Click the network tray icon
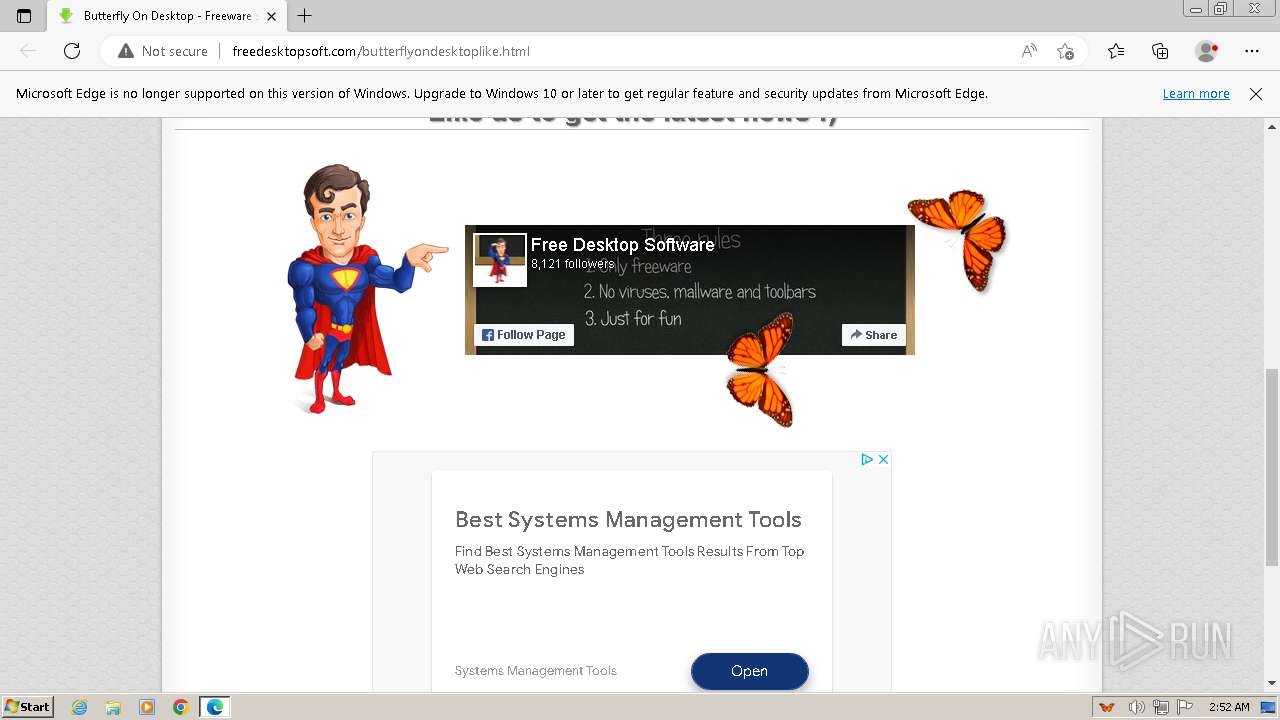Screen dimensions: 1280x720 tap(1162, 707)
